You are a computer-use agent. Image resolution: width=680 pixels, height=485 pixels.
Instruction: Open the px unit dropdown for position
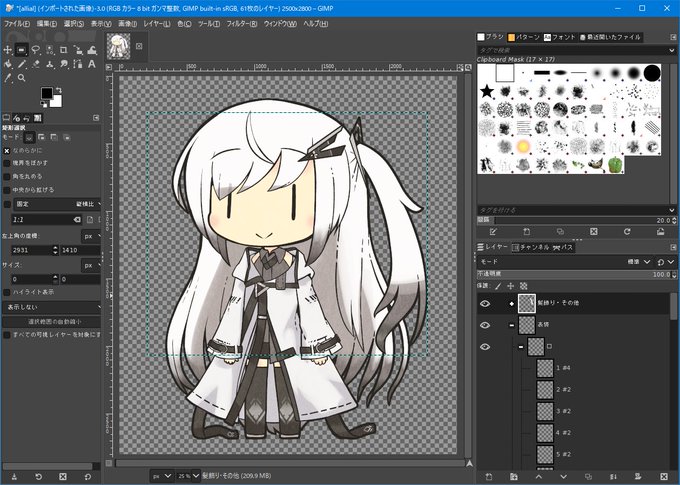coord(91,236)
